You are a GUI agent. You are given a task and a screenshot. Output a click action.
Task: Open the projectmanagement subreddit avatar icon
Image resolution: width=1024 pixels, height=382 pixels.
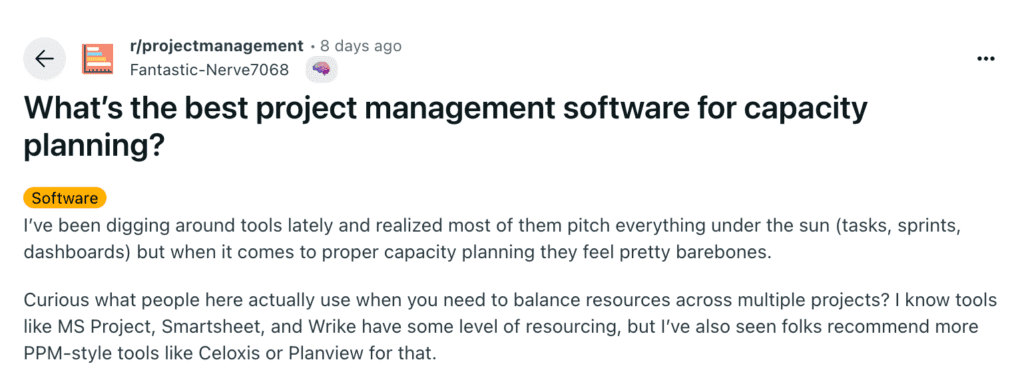pos(97,58)
